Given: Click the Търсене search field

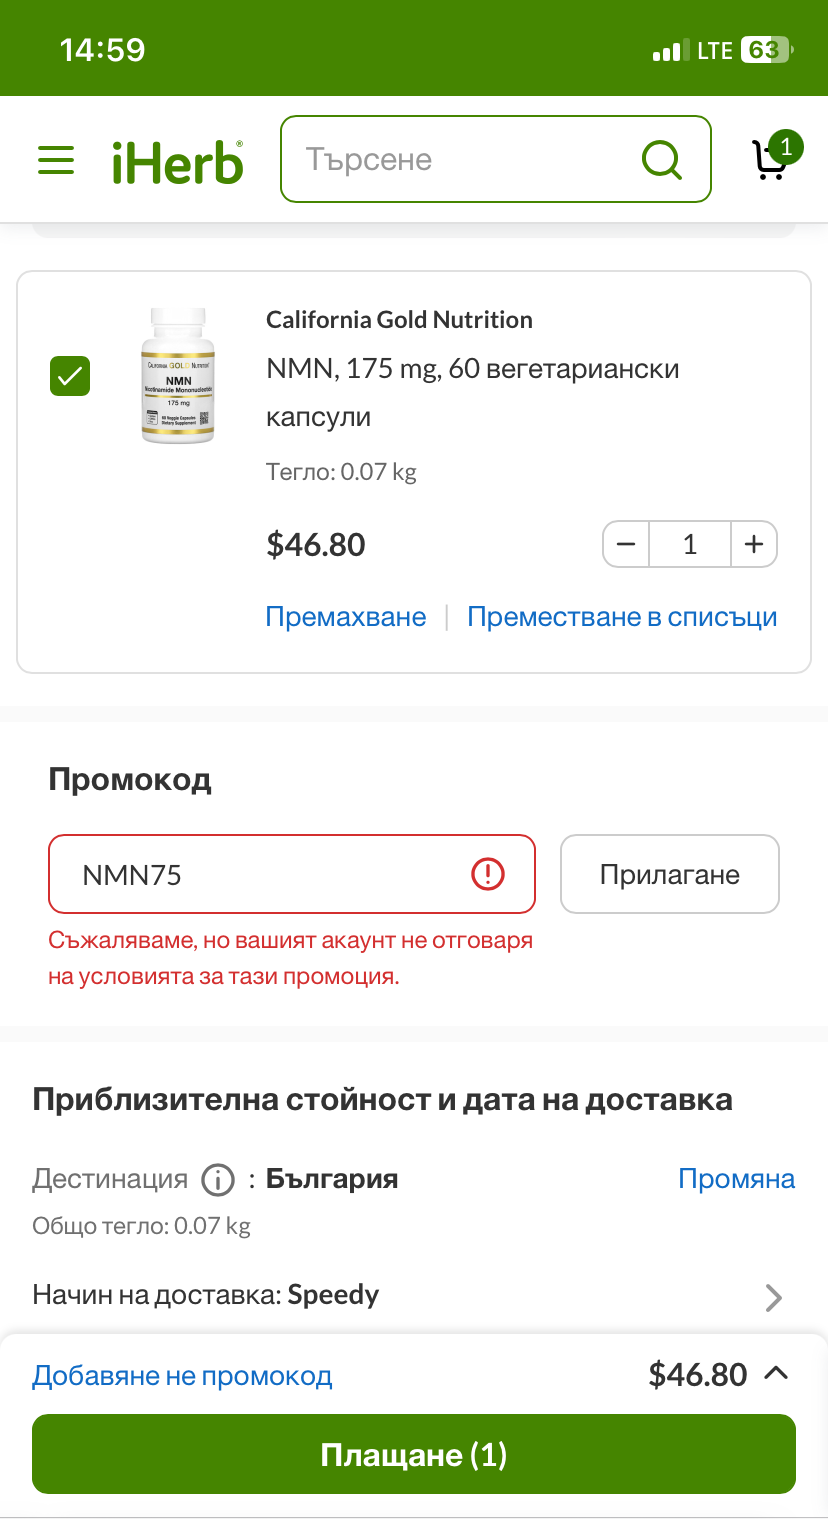Looking at the screenshot, I should 460,160.
